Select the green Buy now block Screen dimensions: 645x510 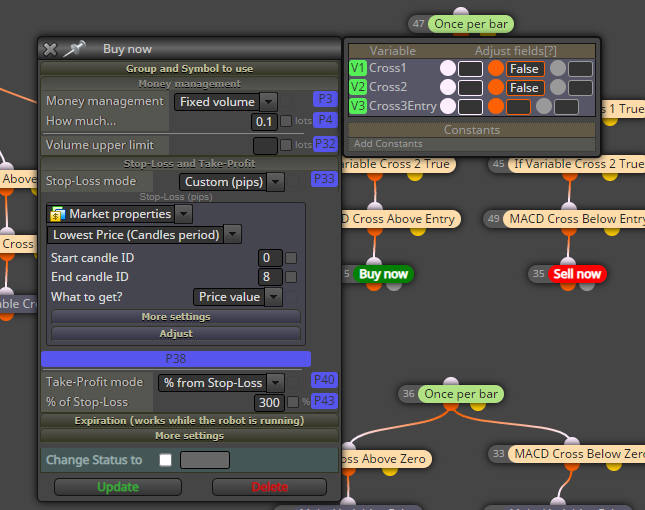point(383,274)
